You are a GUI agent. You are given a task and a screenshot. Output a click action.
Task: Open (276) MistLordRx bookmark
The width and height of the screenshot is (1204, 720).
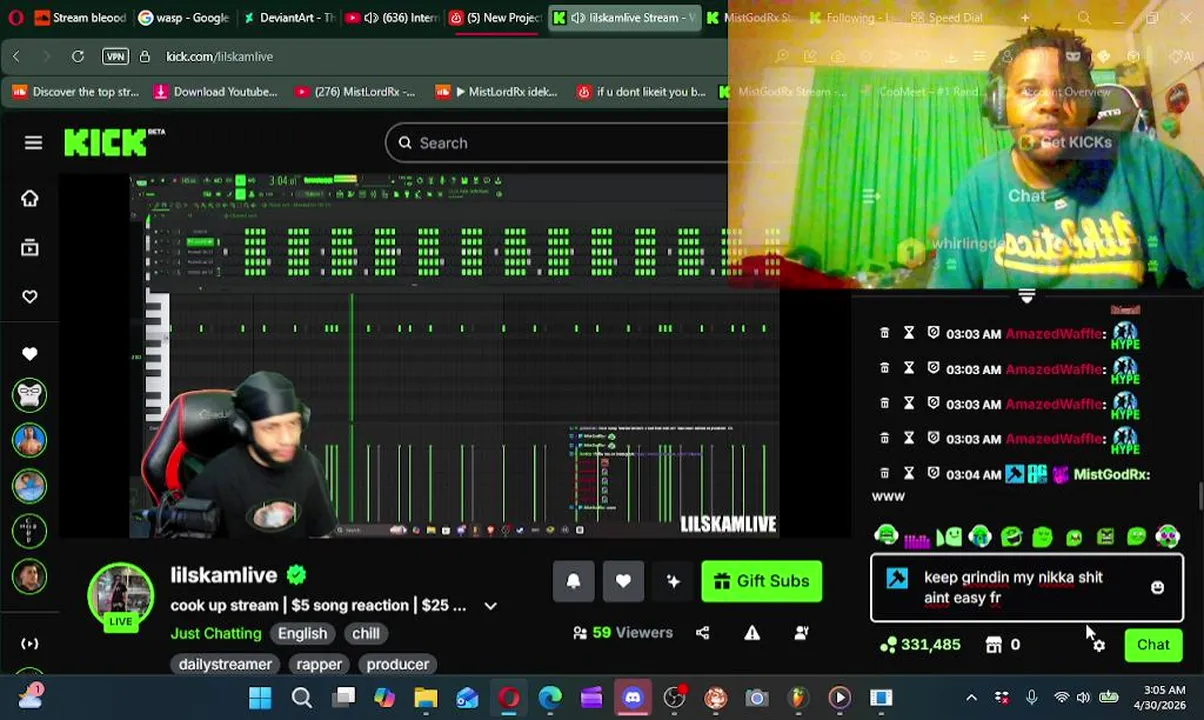click(x=355, y=92)
